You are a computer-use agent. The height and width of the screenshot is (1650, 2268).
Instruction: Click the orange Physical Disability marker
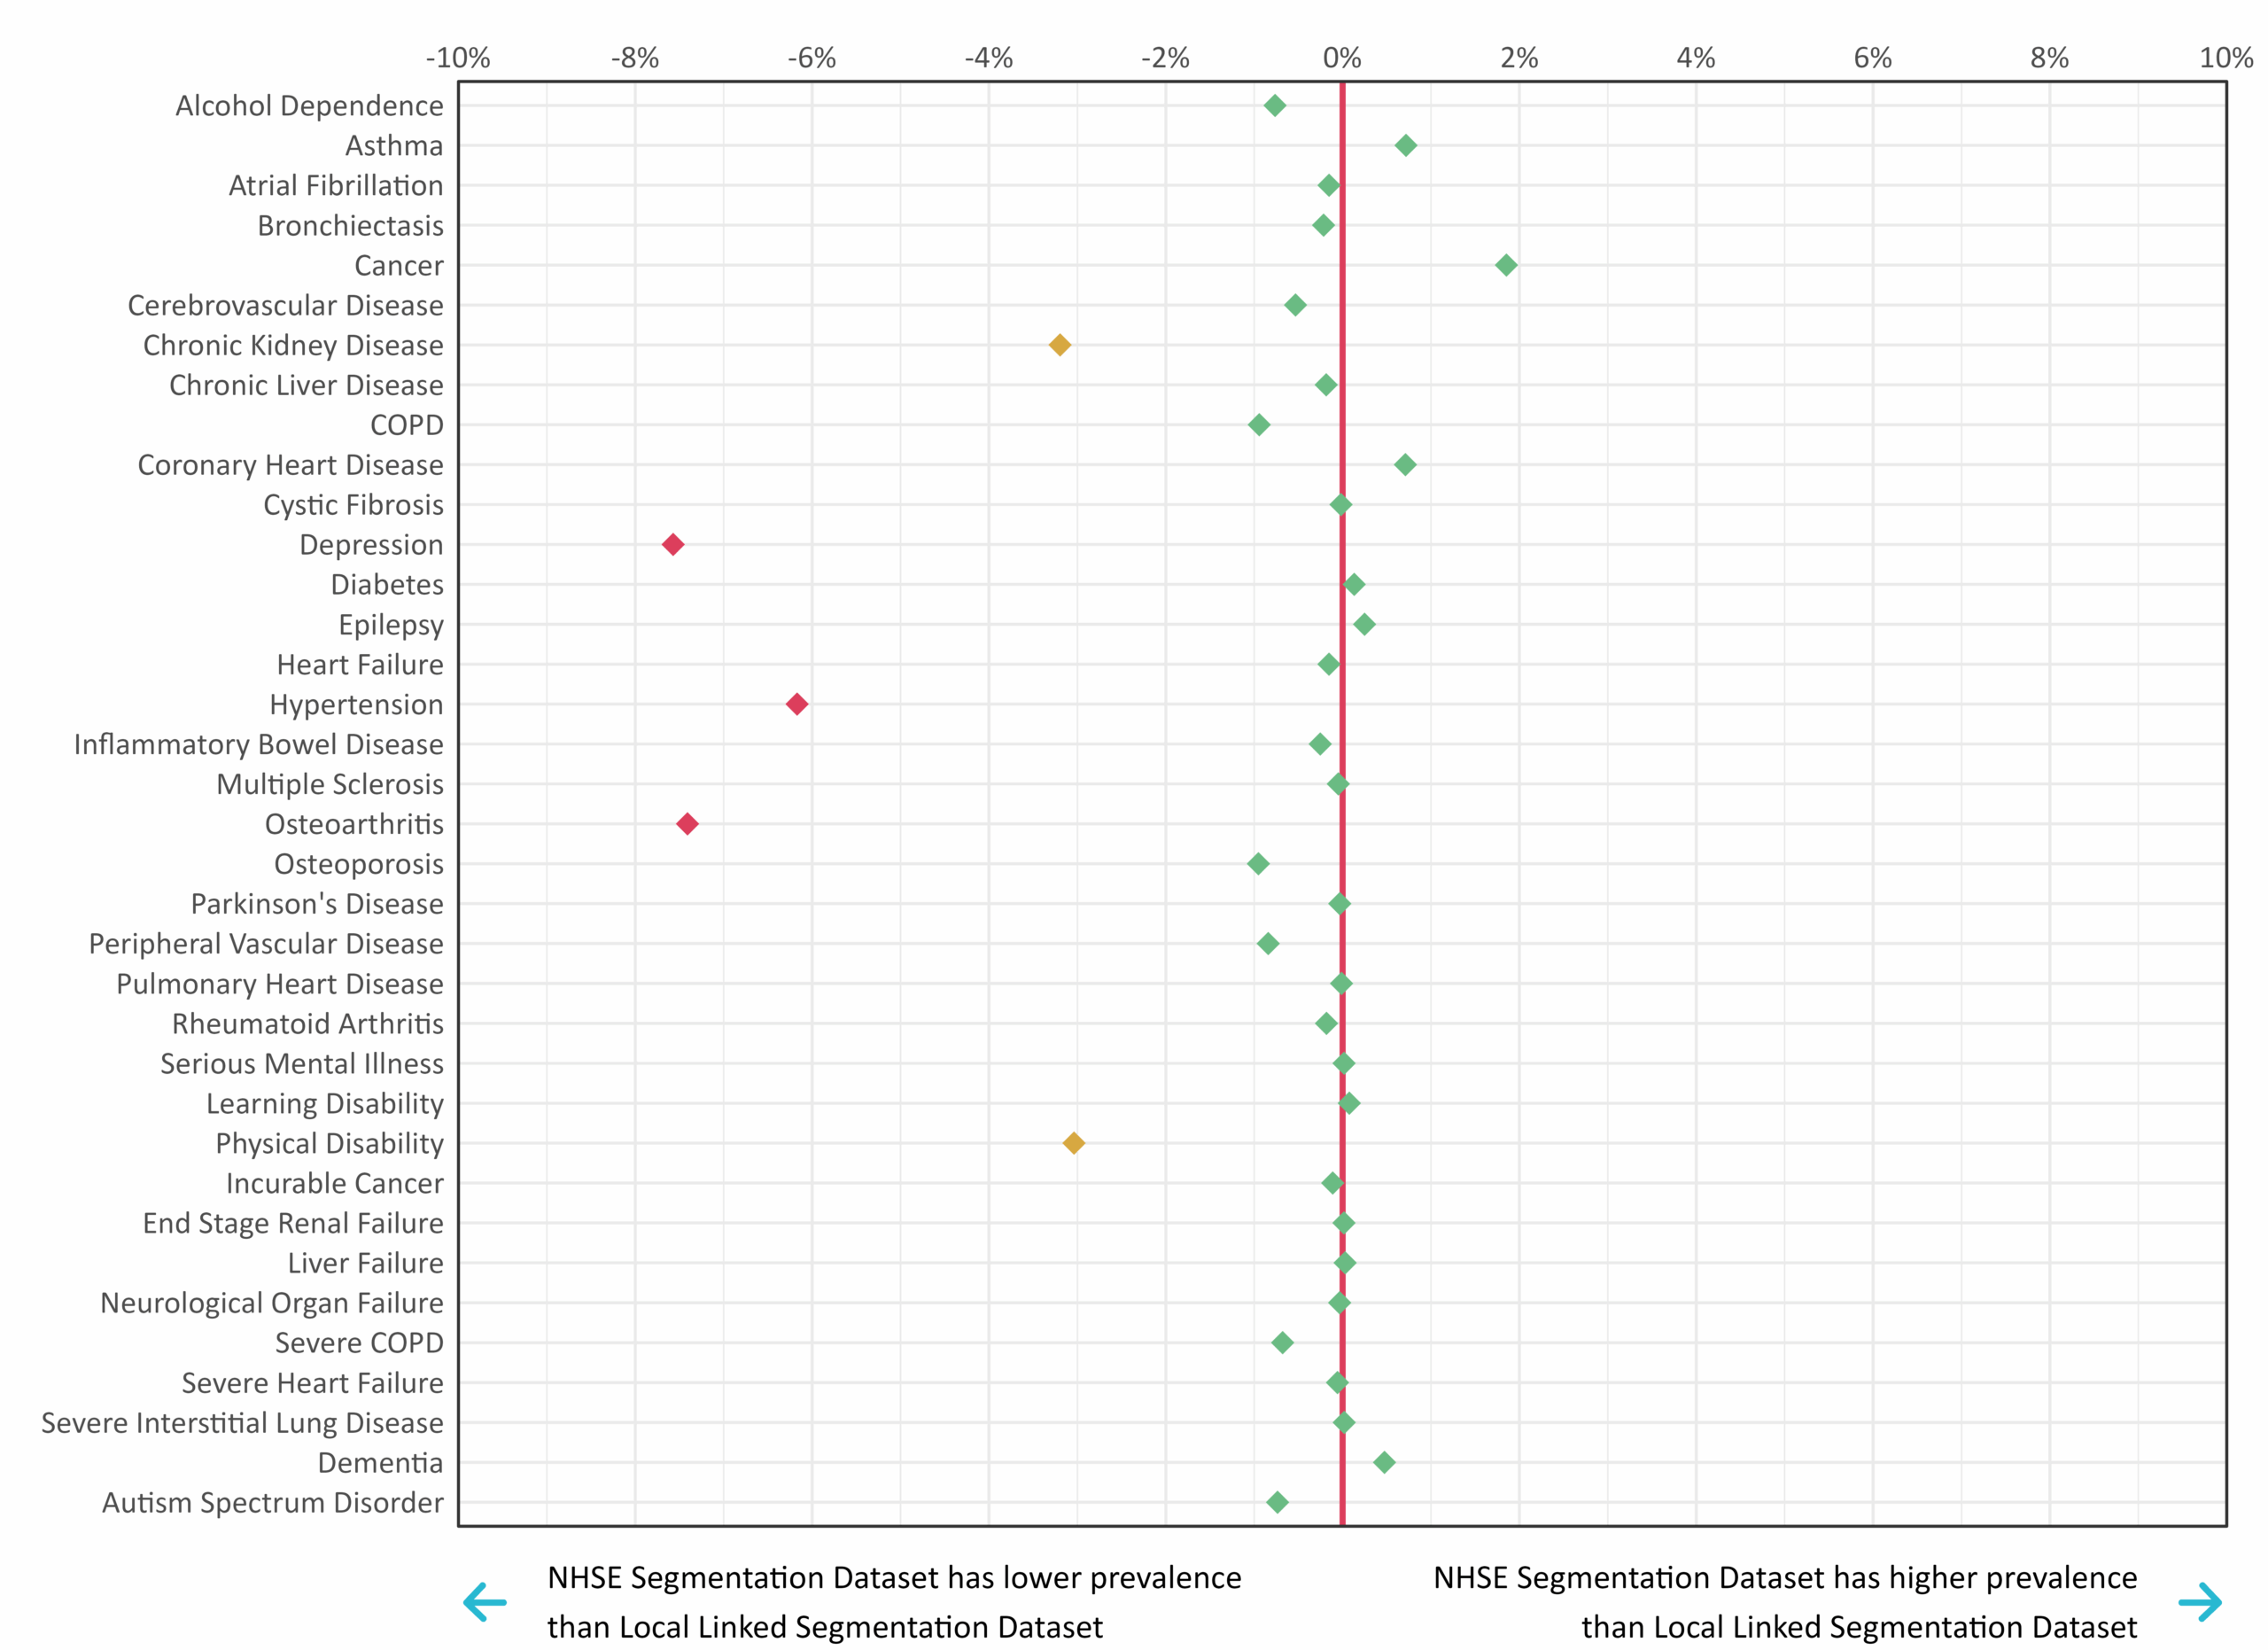click(1073, 1144)
